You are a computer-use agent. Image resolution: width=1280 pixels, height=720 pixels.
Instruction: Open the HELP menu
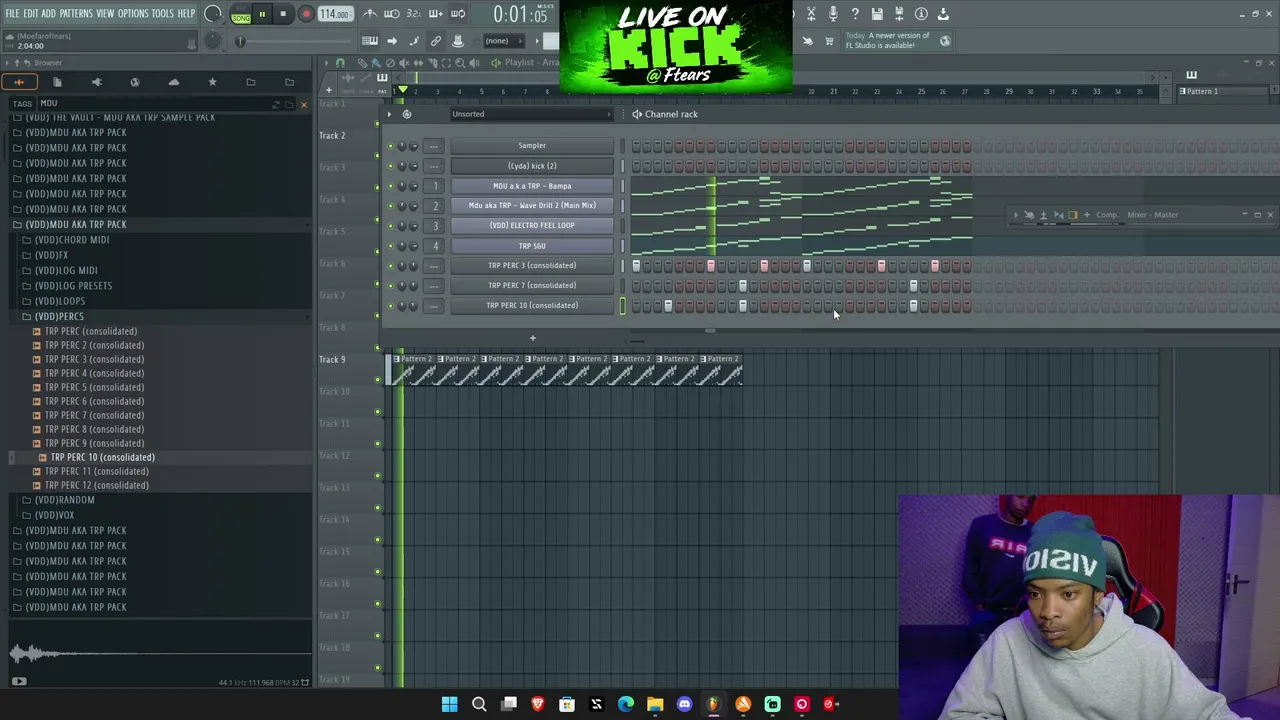(x=187, y=14)
